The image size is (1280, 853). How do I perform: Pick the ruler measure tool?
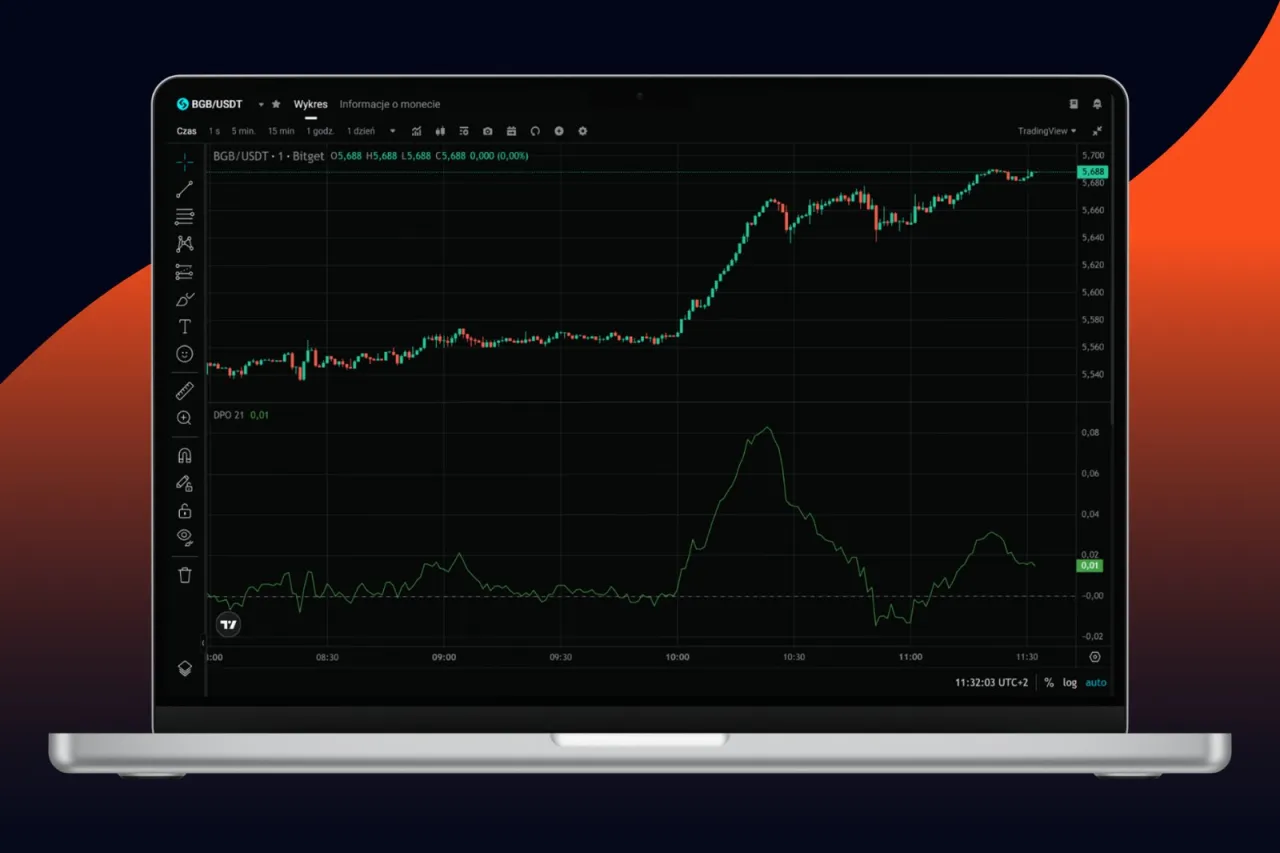pos(184,391)
